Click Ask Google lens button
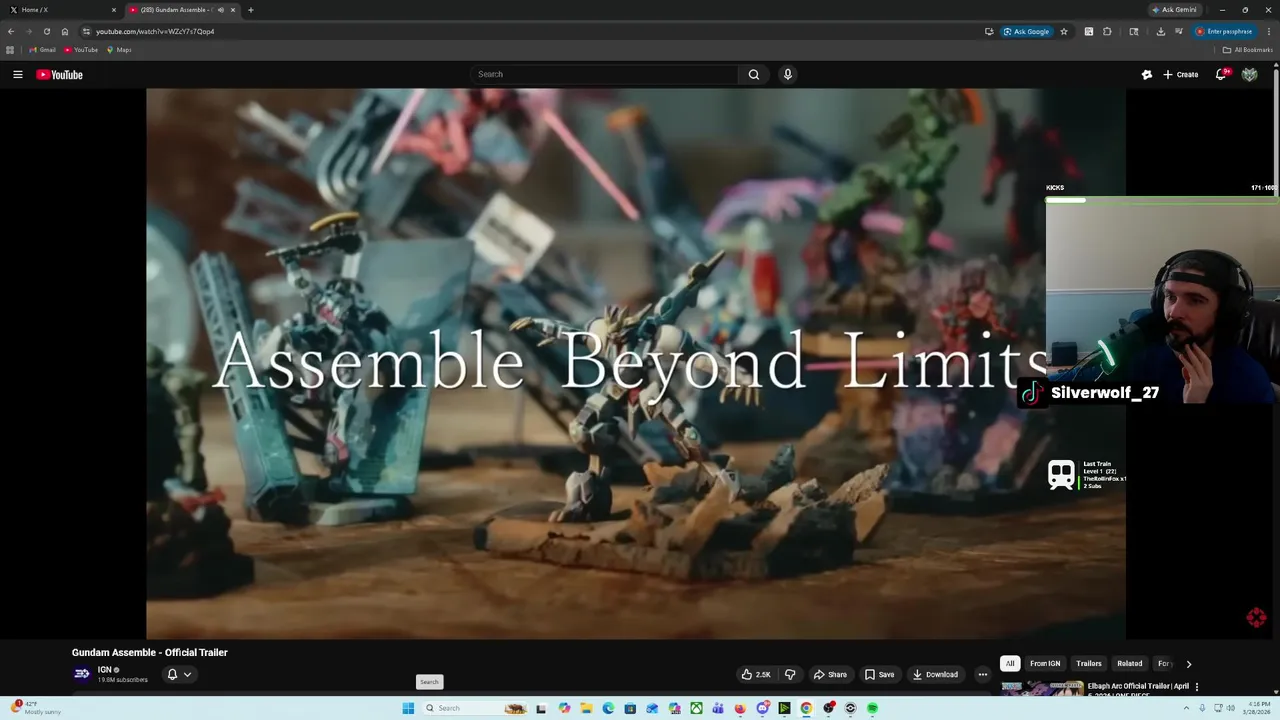Image resolution: width=1280 pixels, height=720 pixels. click(x=1026, y=31)
